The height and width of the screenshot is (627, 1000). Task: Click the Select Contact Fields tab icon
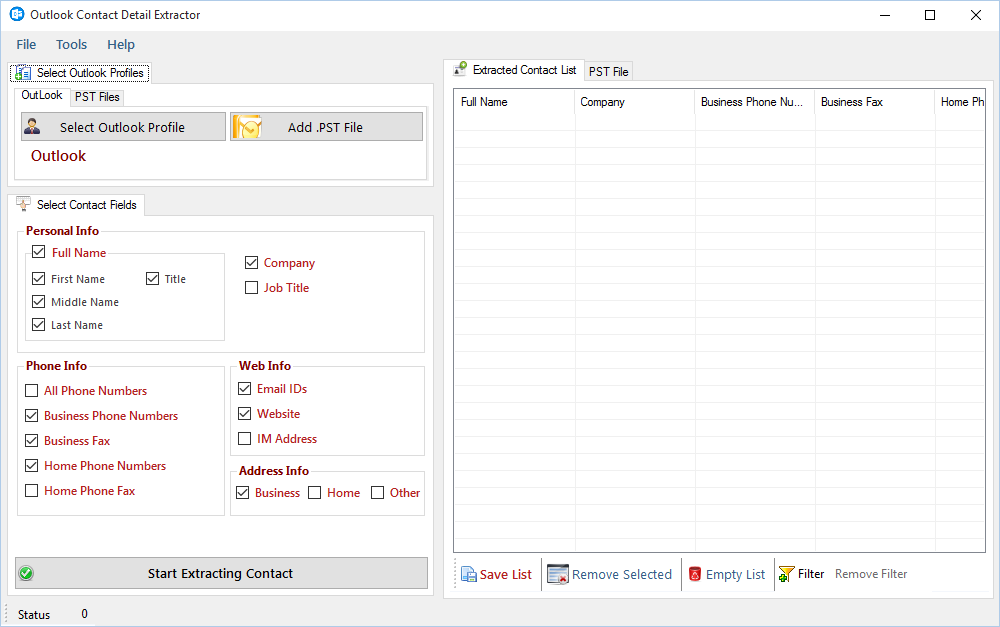(23, 204)
